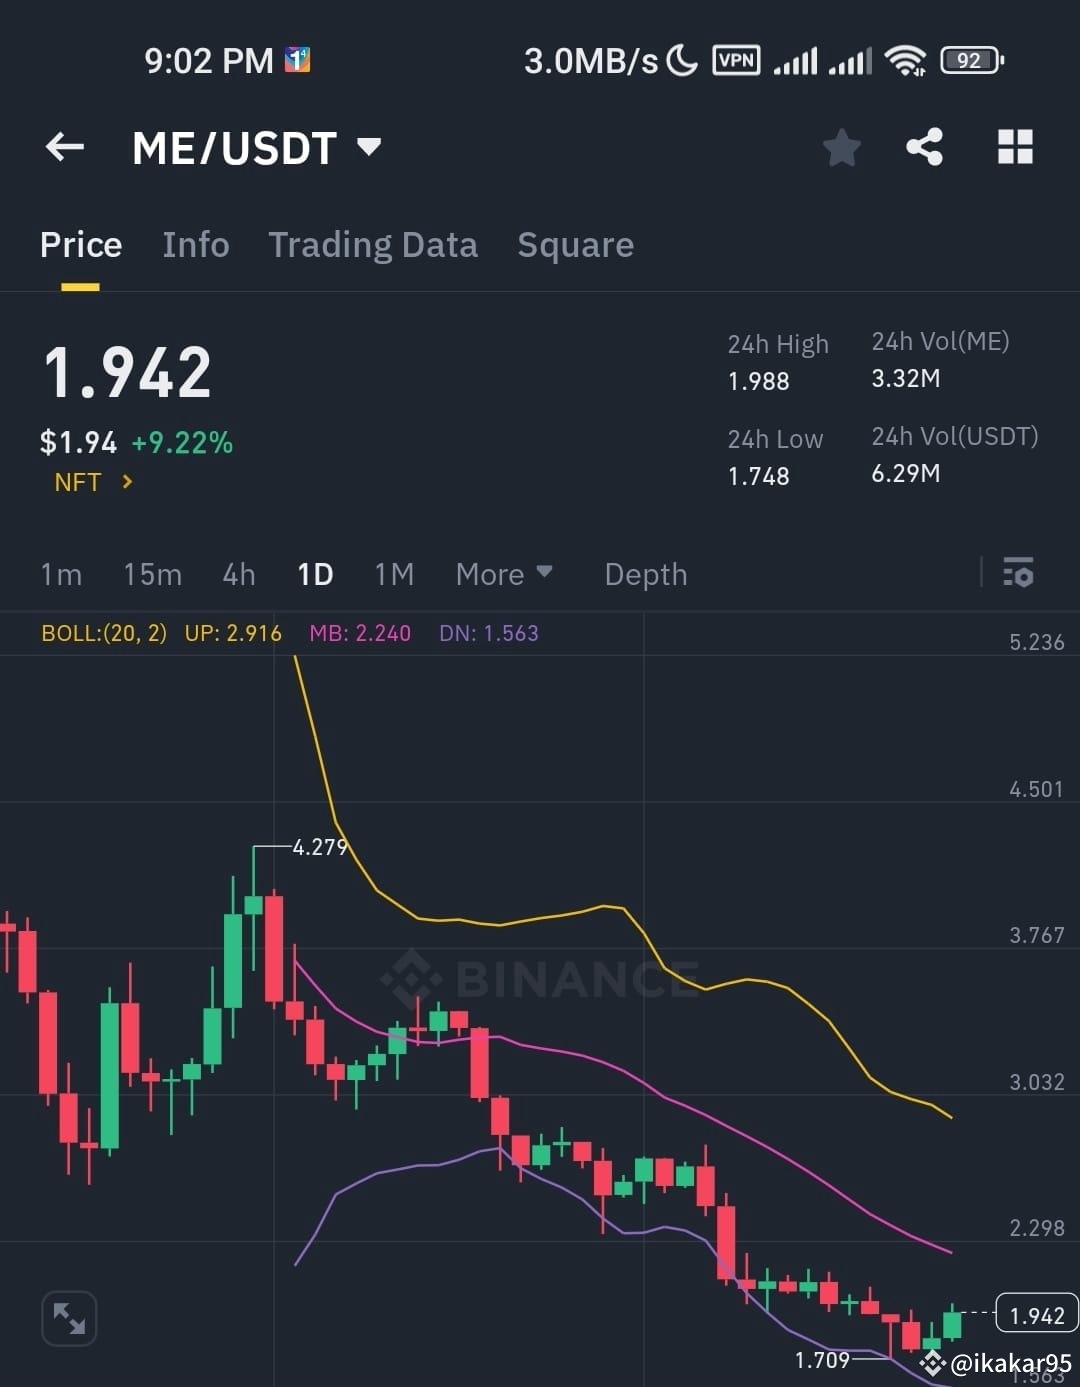Open the Square tab
The width and height of the screenshot is (1080, 1387).
coord(575,245)
